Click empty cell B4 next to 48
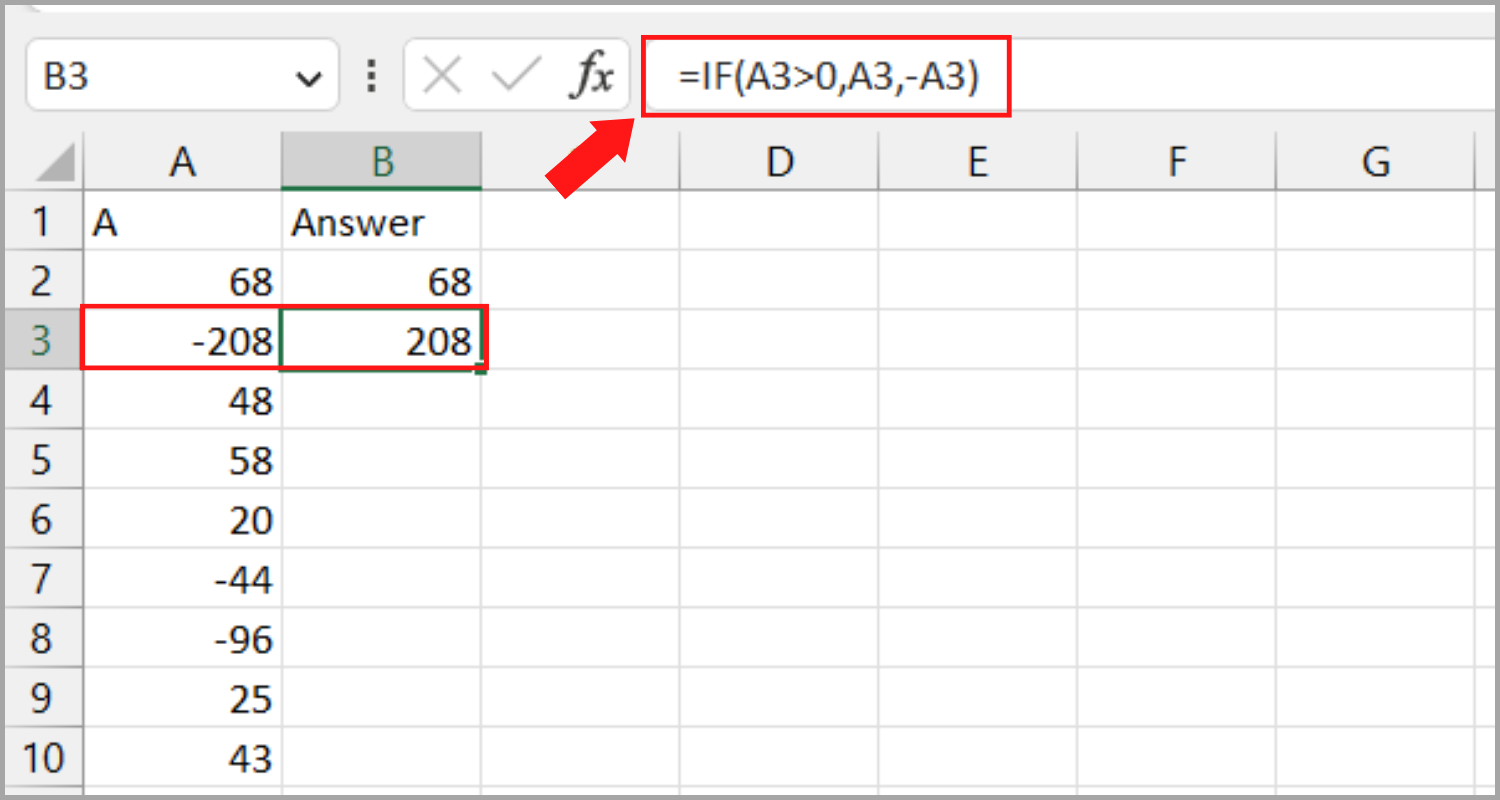The image size is (1500, 800). (382, 400)
